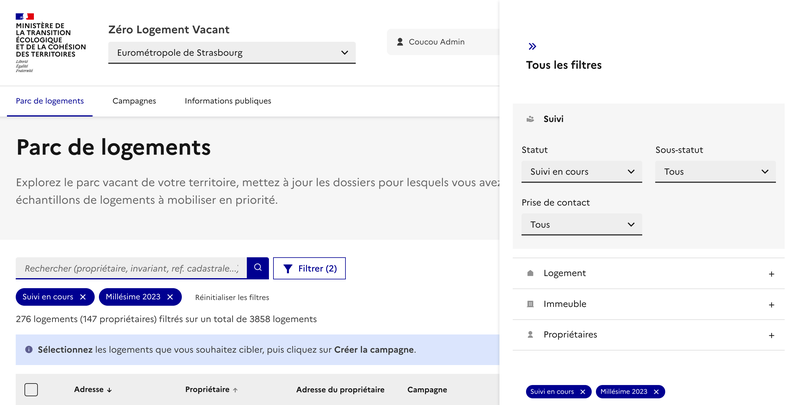The height and width of the screenshot is (405, 798).
Task: Switch to Campagnes tab
Action: pos(134,101)
